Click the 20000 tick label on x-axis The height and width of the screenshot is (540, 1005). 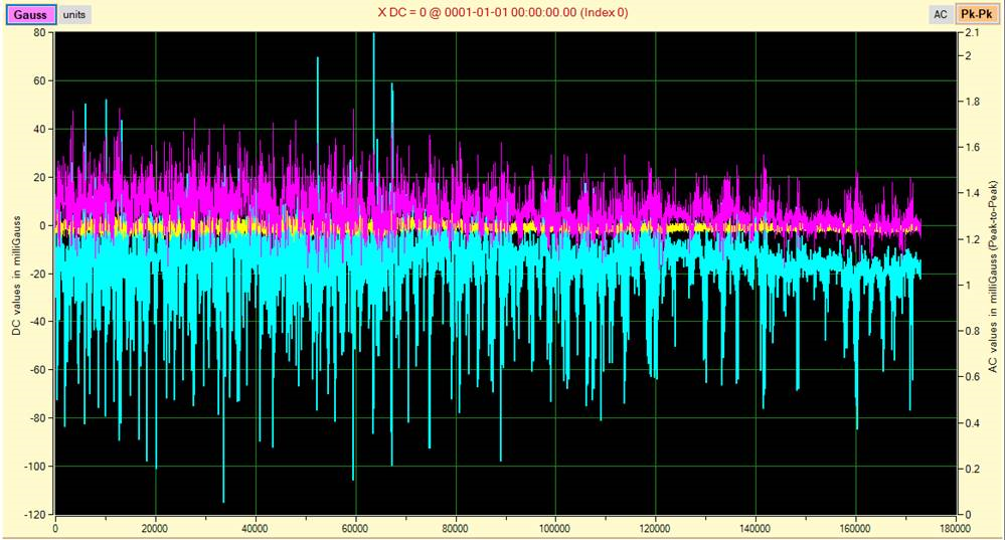(x=155, y=529)
